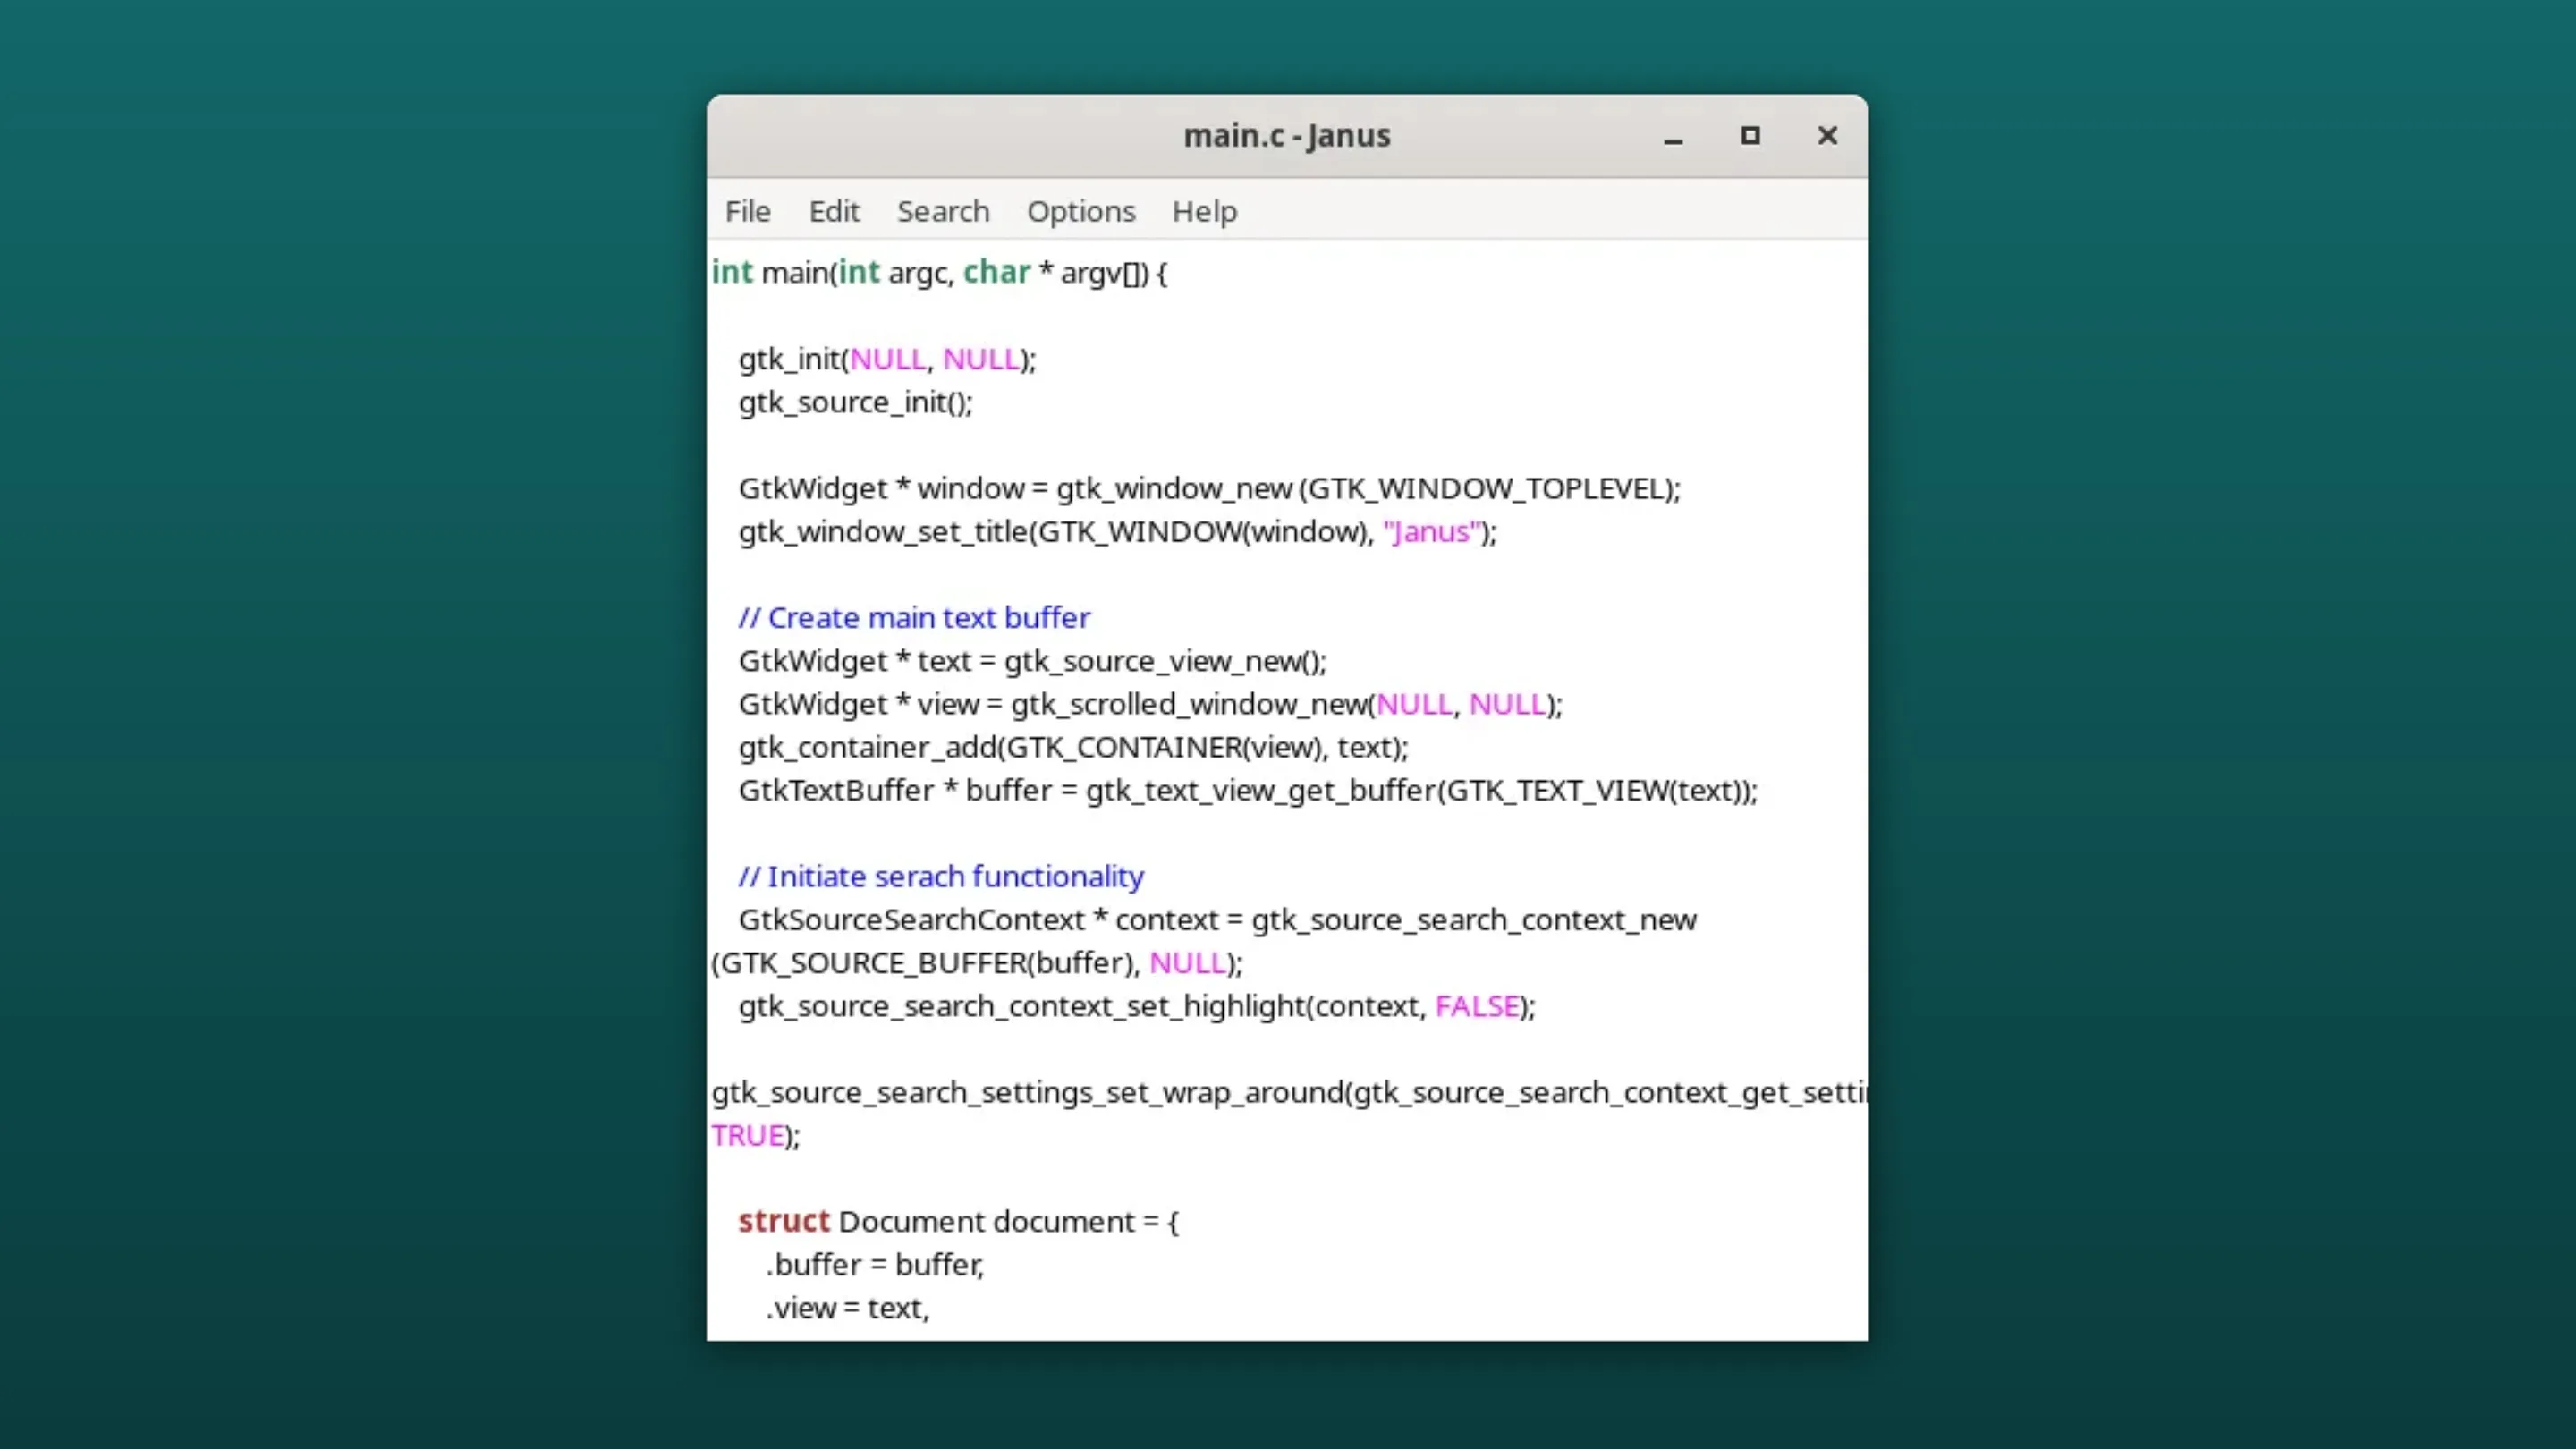Click the (GTK_SOURCE_BUFFER(buffer), NULL); line
This screenshot has width=2576, height=1449.
[977, 962]
